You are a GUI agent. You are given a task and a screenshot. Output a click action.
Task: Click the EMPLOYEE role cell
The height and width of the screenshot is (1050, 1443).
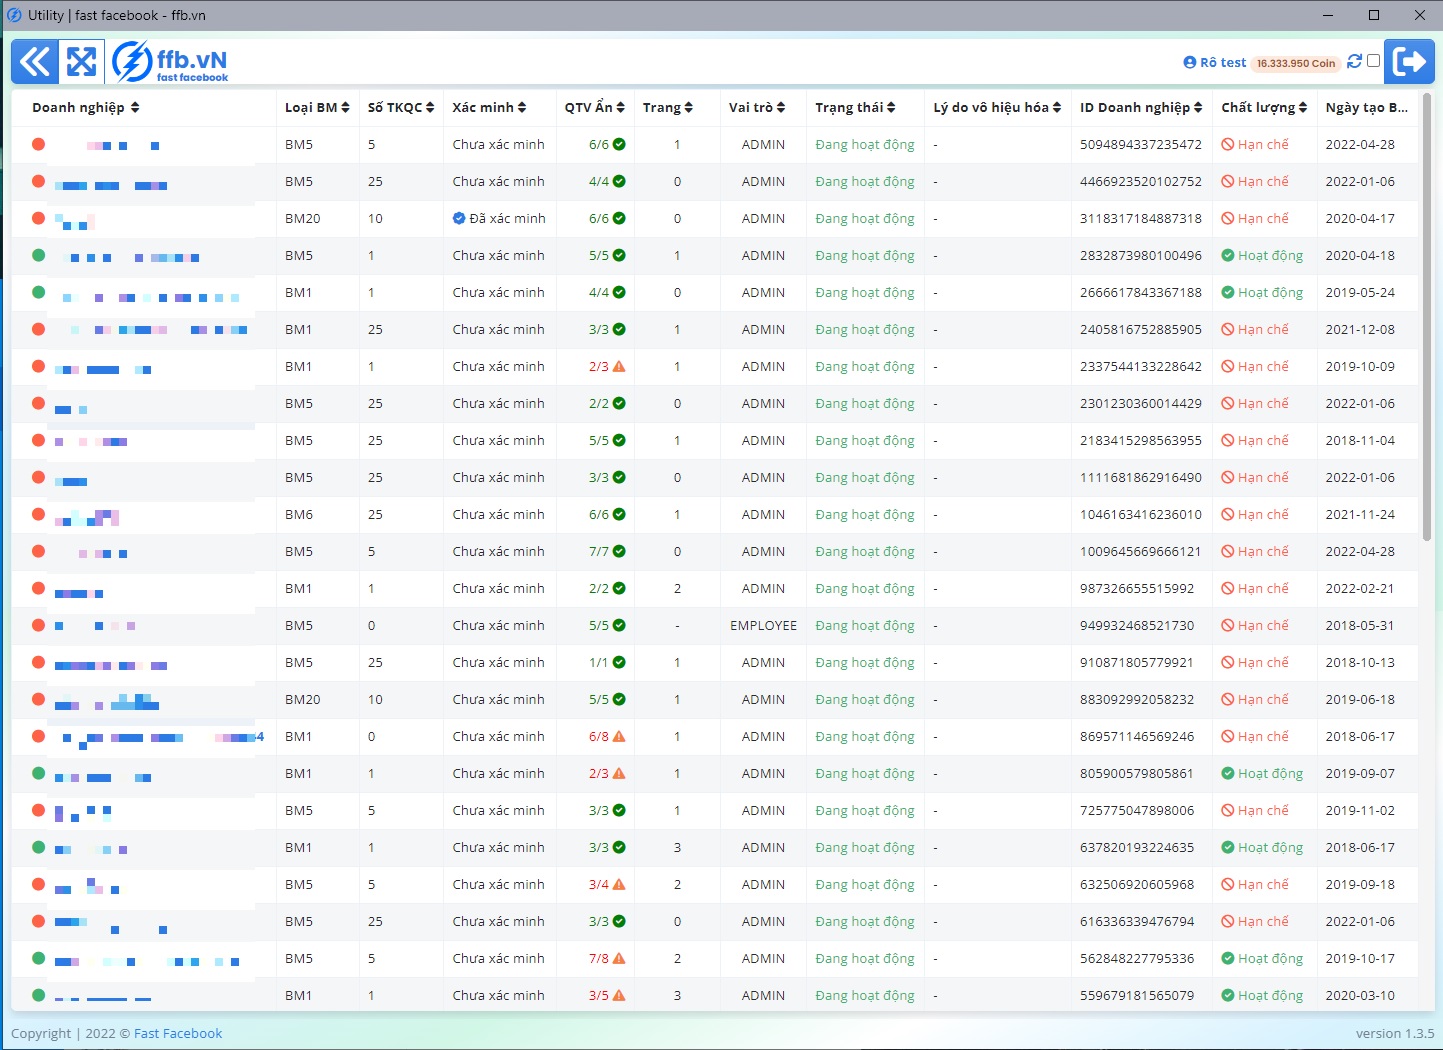pyautogui.click(x=764, y=625)
